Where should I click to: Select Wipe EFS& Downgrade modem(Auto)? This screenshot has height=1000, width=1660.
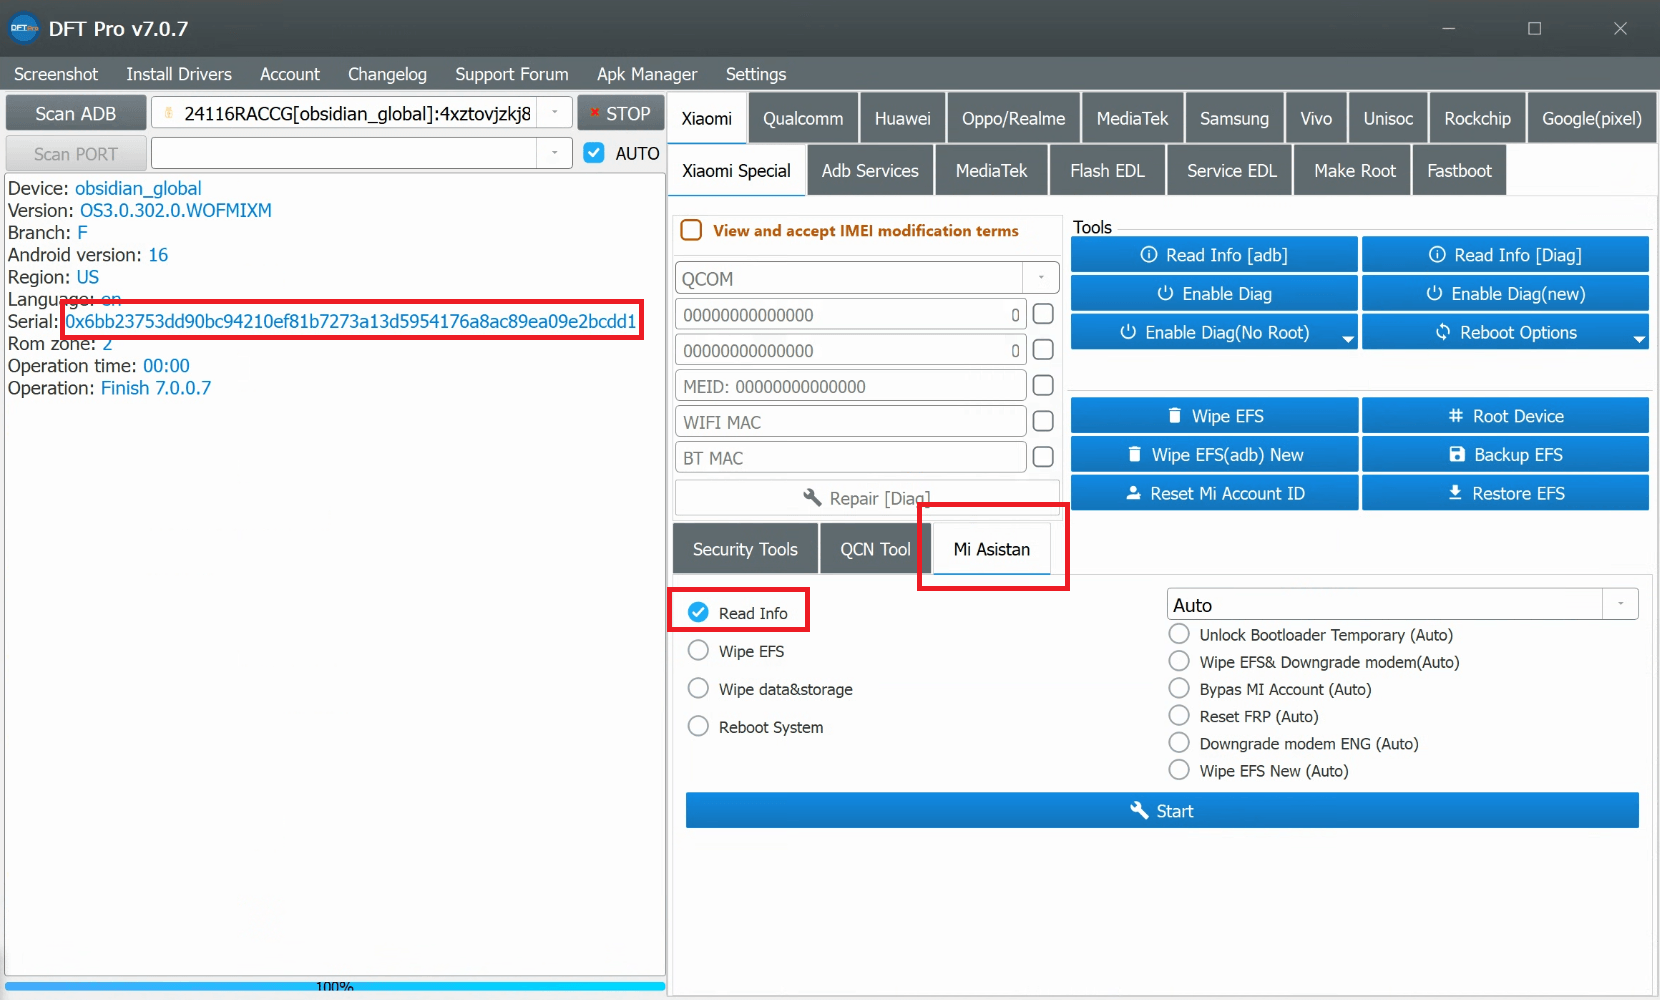[x=1179, y=661]
